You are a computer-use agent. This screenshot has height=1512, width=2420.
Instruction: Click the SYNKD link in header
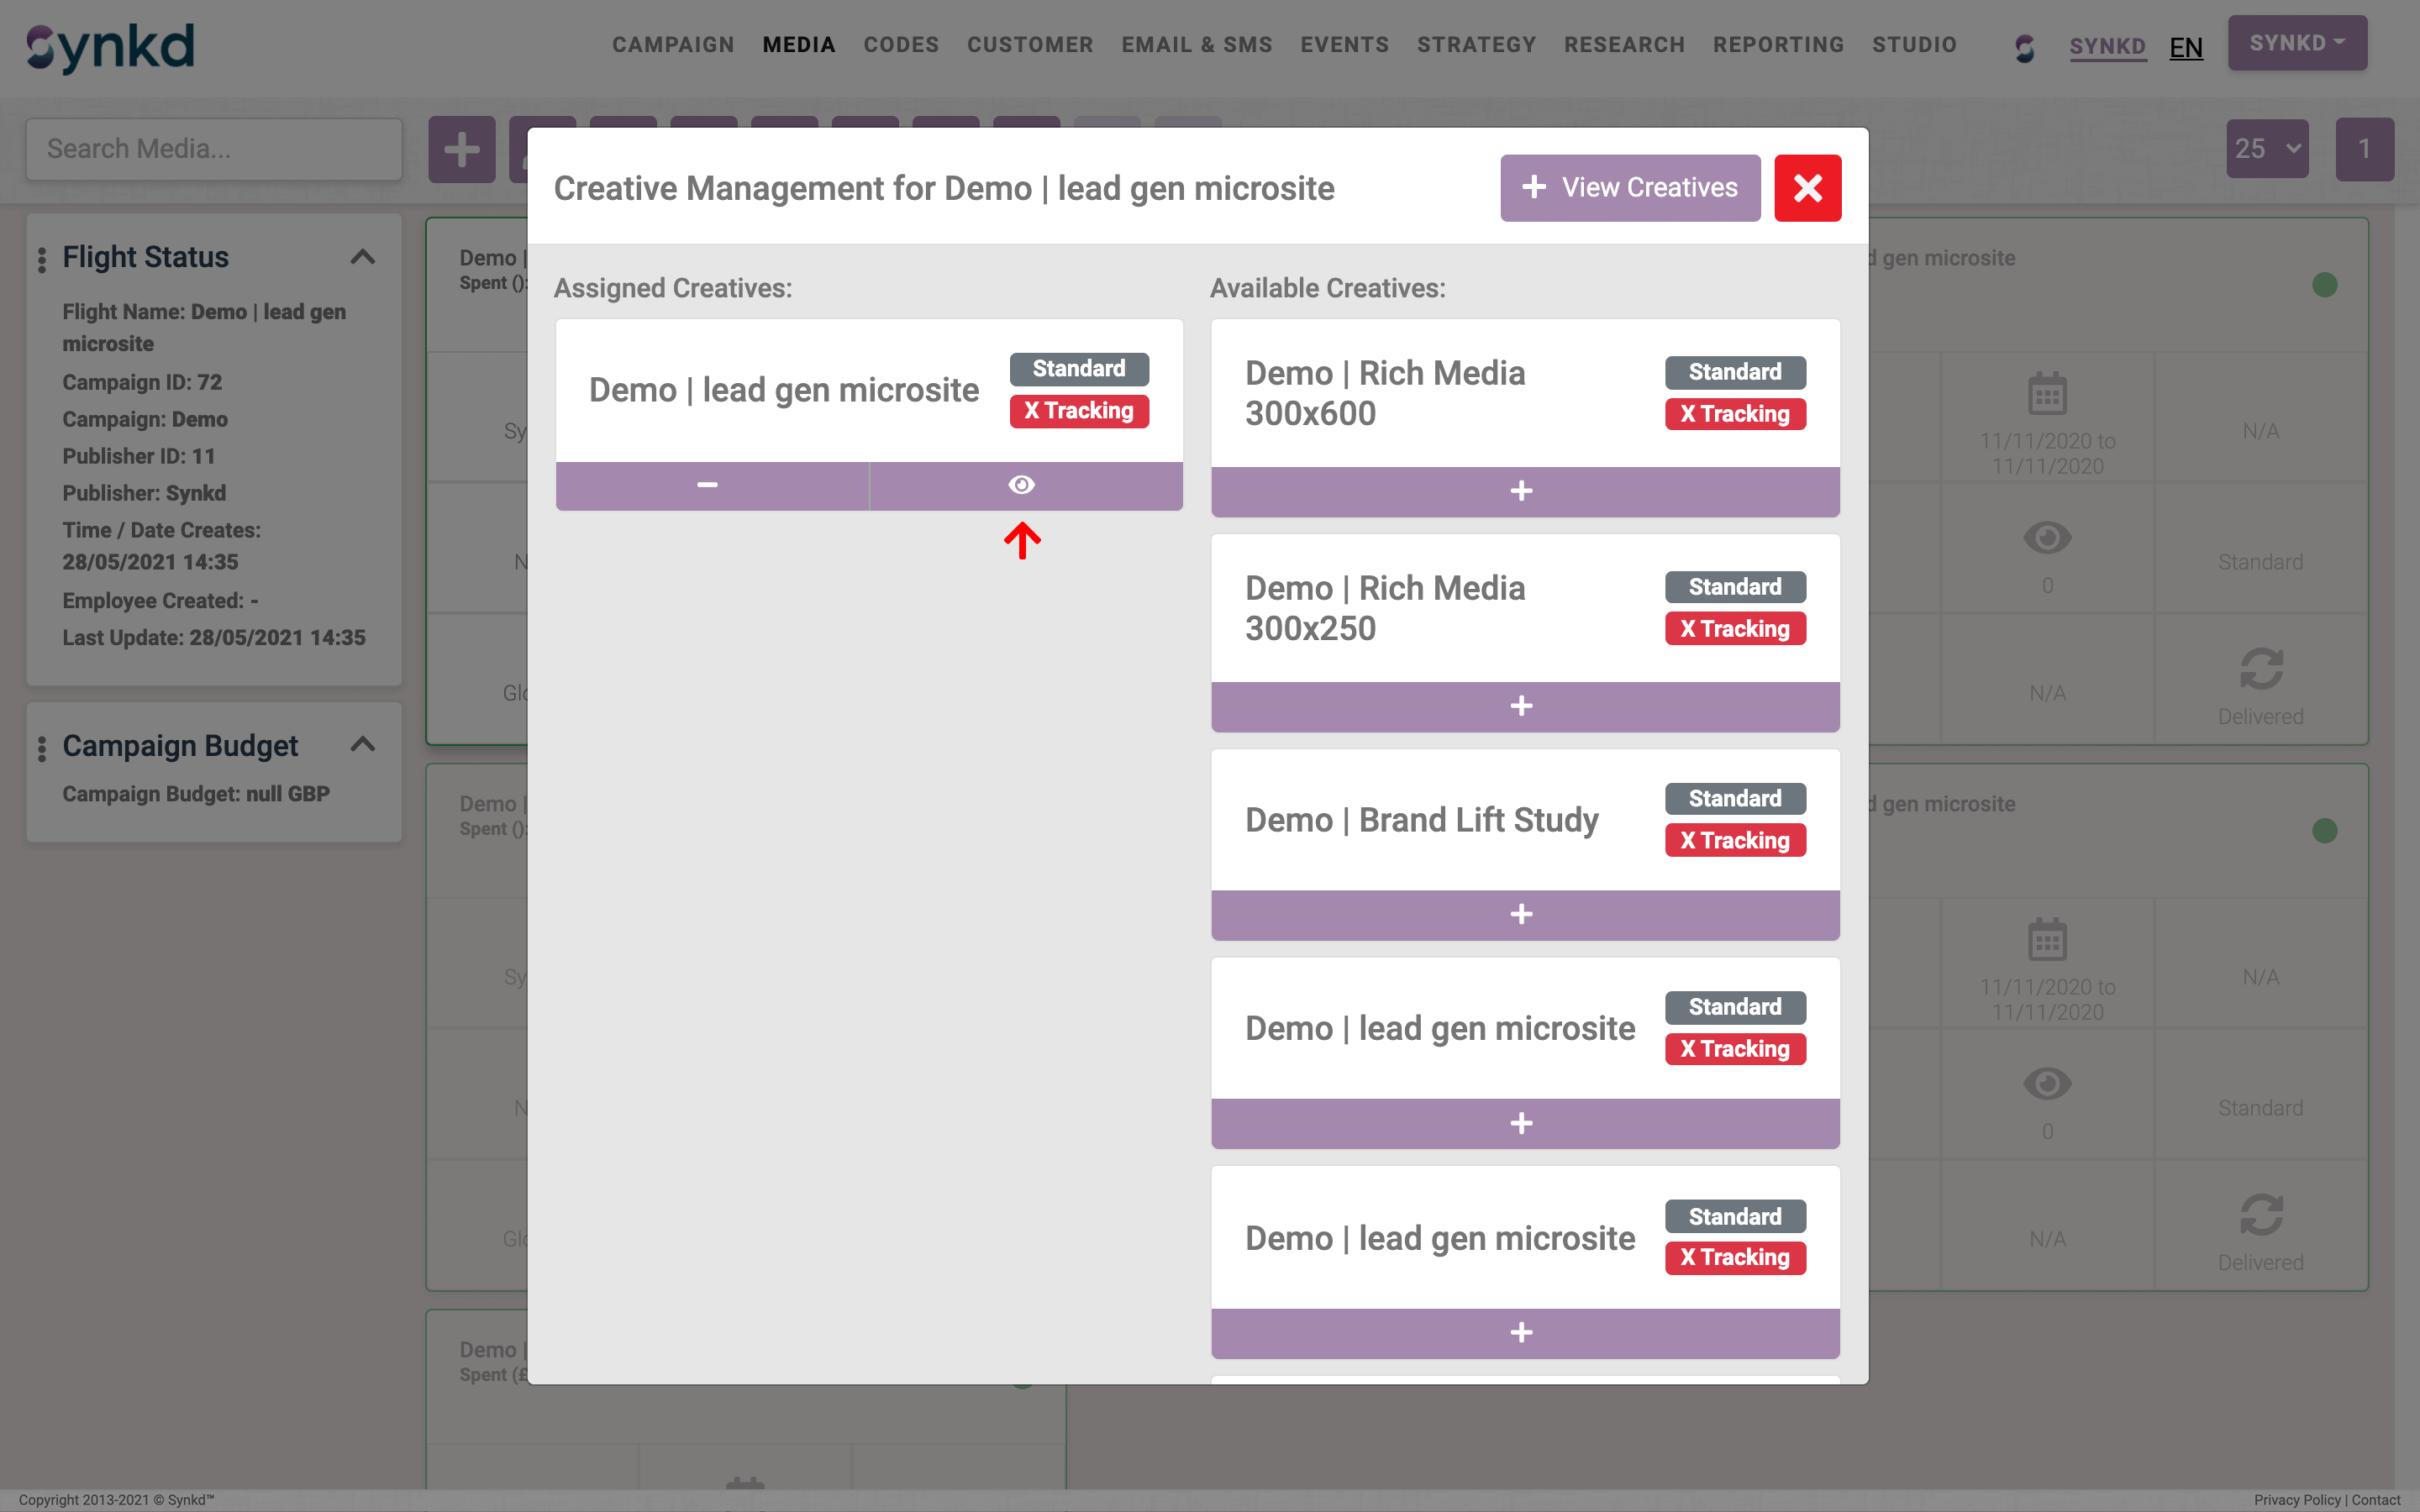[2107, 47]
